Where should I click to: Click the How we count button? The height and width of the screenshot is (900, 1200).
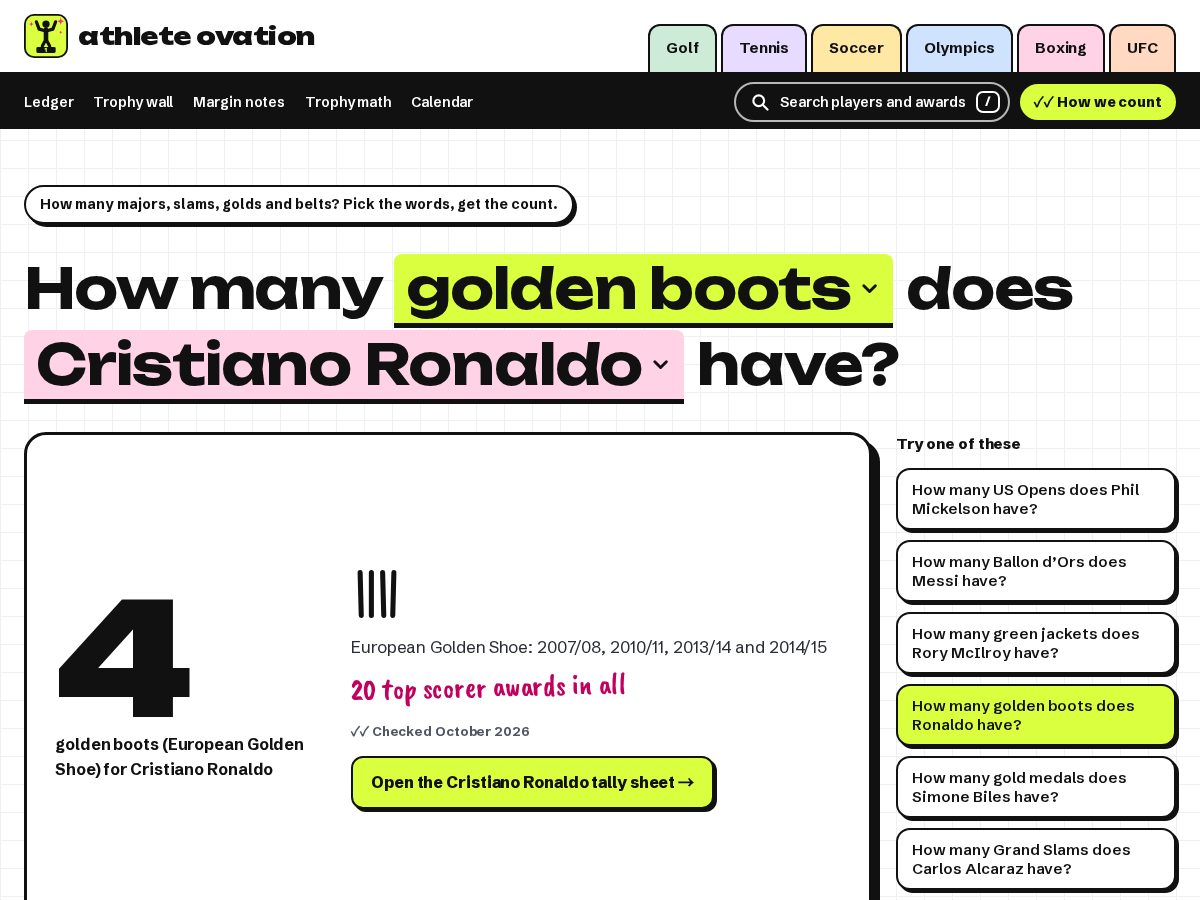click(1098, 102)
